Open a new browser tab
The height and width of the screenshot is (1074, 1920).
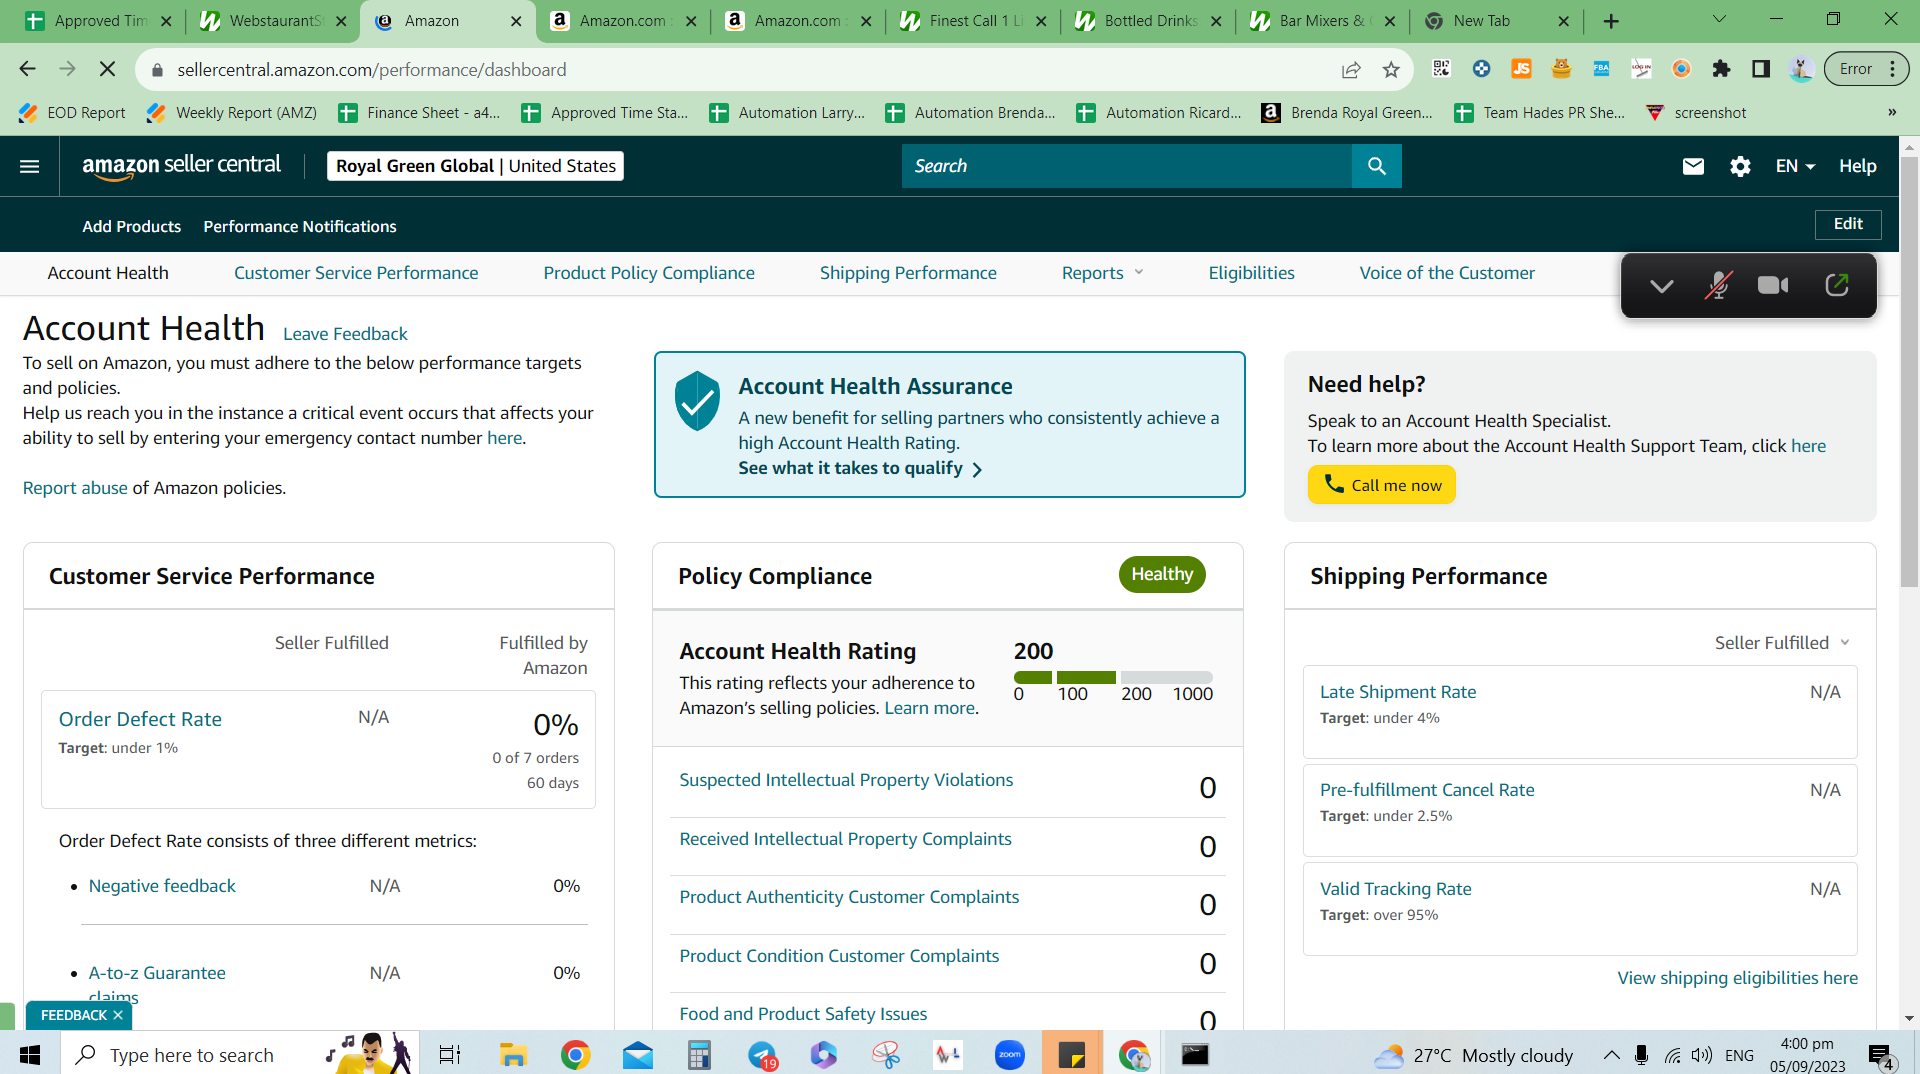(1611, 21)
